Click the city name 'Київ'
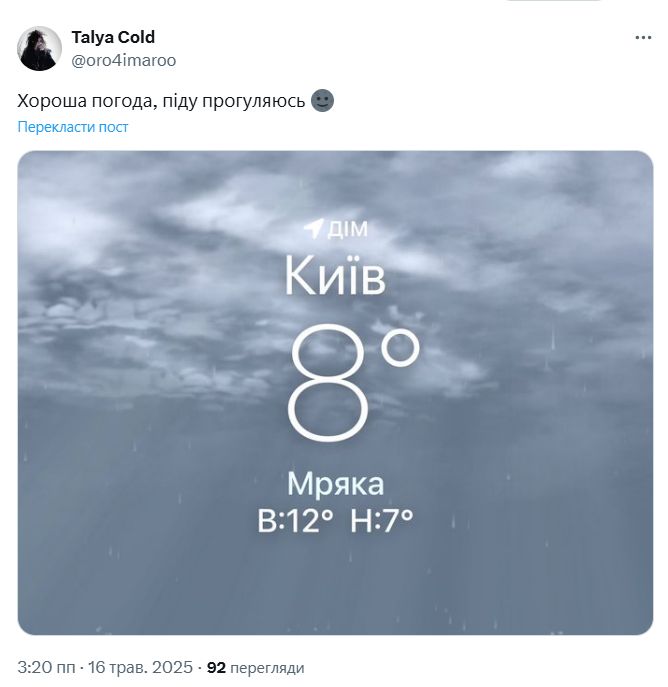Image resolution: width=668 pixels, height=687 pixels. point(335,276)
